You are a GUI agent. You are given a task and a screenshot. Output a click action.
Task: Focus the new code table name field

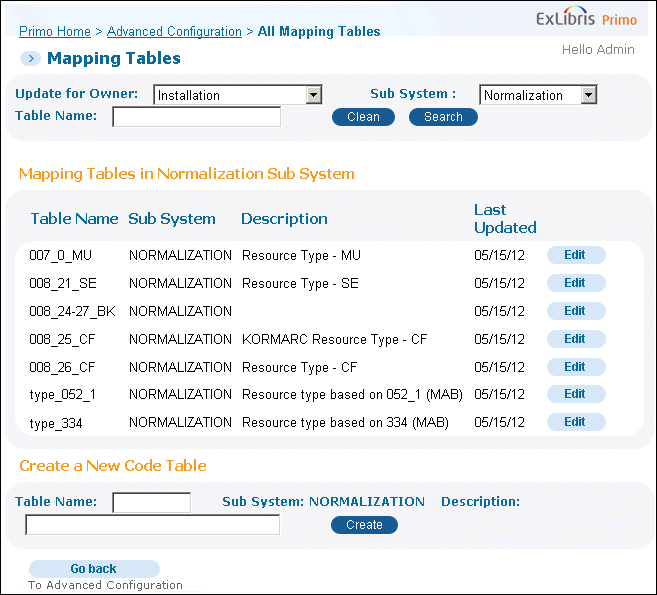[152, 502]
